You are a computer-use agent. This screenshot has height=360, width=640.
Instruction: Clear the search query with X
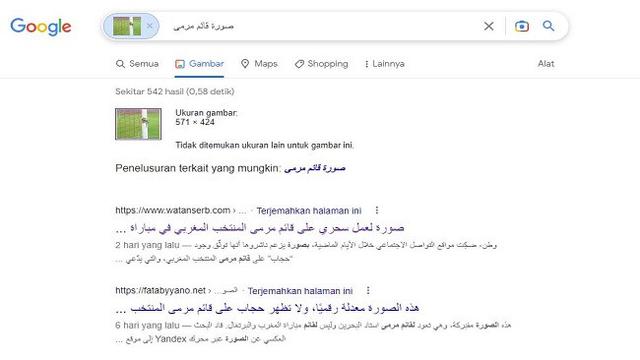[489, 26]
